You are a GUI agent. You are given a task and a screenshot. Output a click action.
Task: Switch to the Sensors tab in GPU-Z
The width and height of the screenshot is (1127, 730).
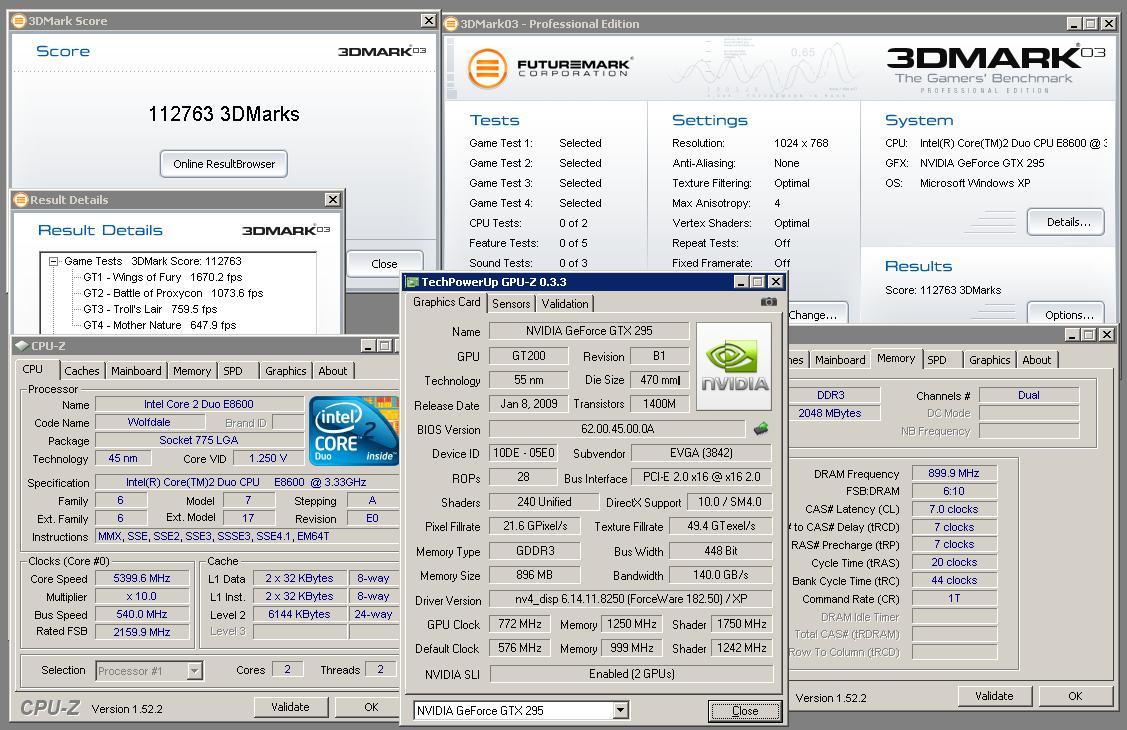(511, 304)
